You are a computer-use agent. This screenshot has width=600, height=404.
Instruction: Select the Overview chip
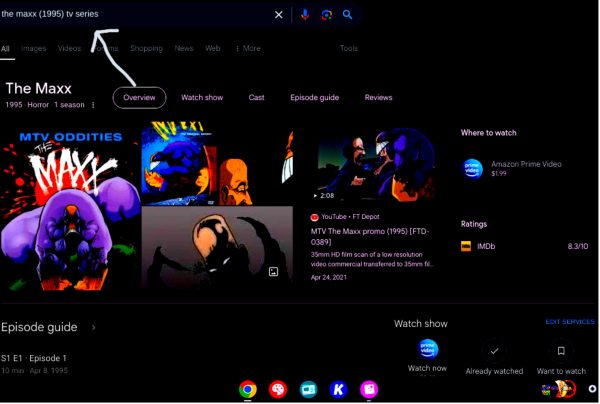[x=139, y=98]
